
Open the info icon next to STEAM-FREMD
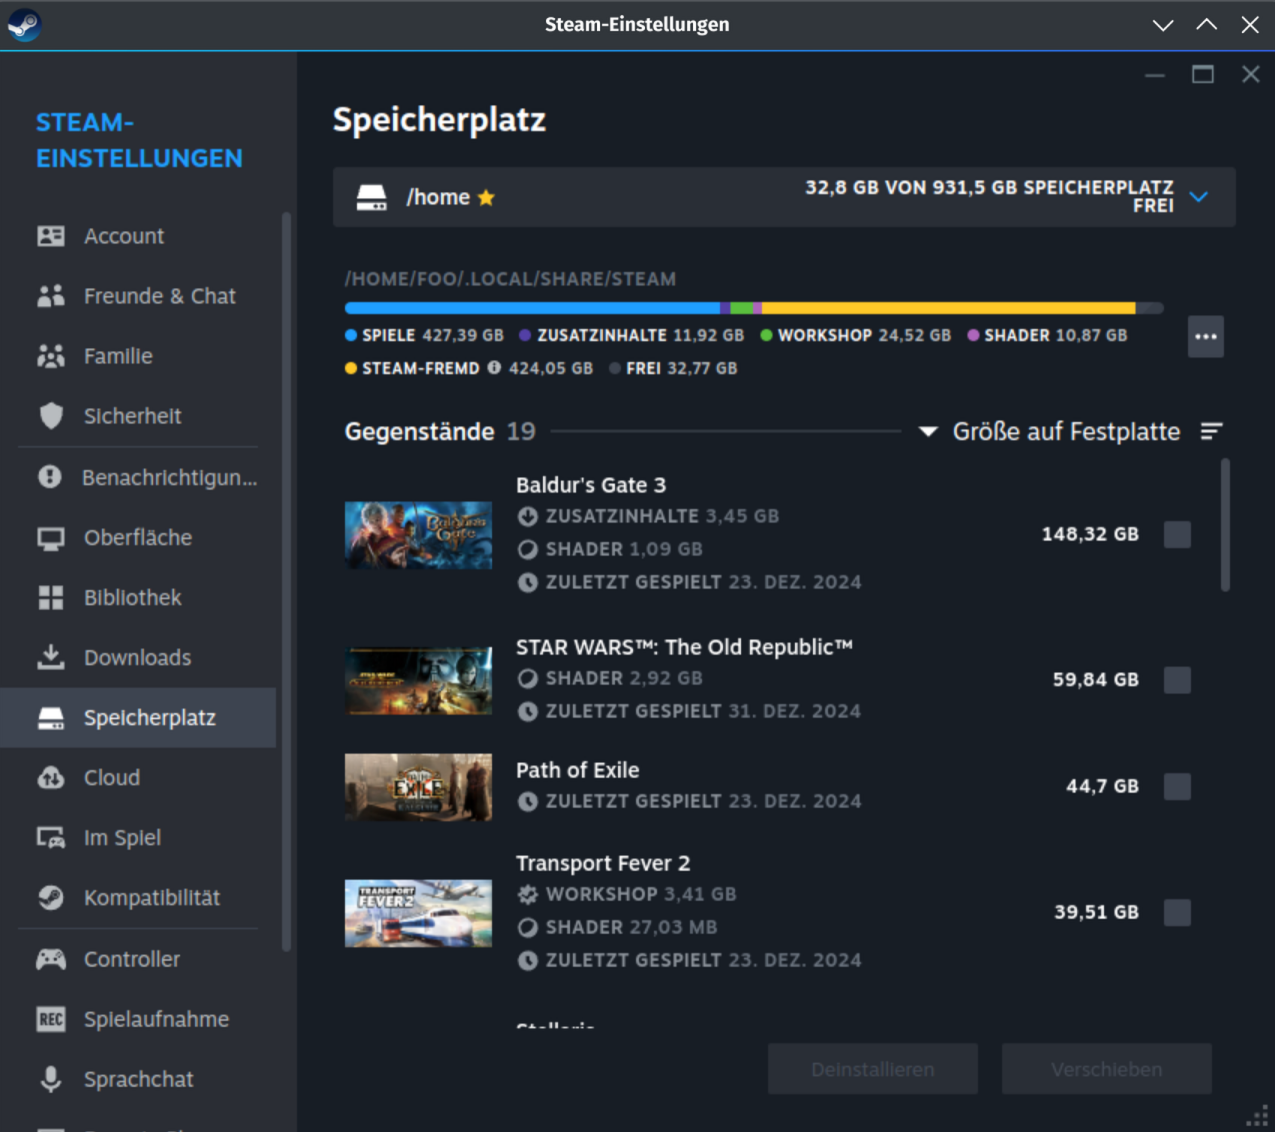494,367
